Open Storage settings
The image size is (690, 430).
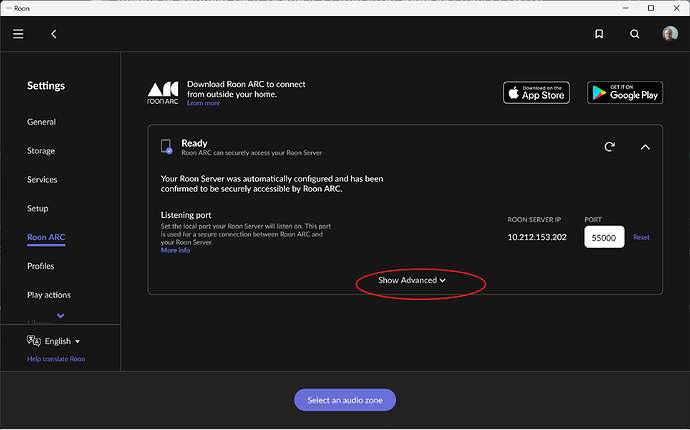point(41,151)
